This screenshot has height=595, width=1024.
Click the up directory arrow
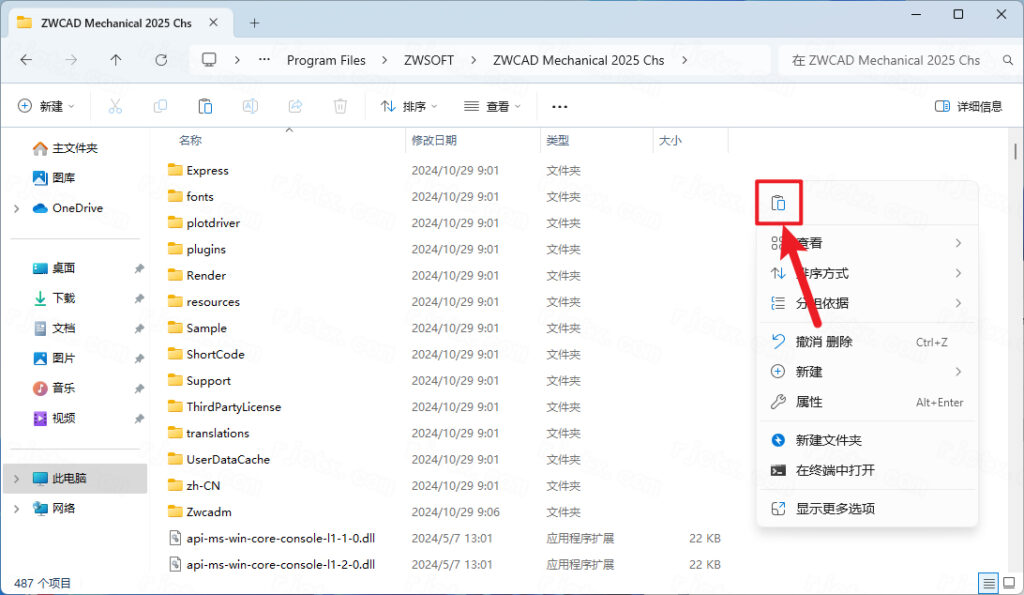pos(116,60)
